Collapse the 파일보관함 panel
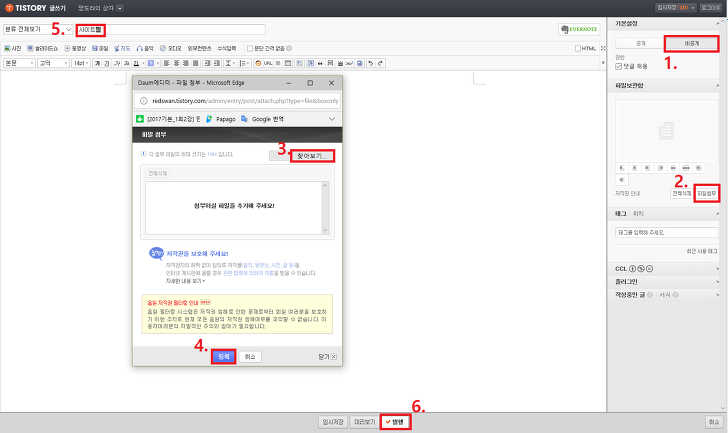 click(717, 85)
